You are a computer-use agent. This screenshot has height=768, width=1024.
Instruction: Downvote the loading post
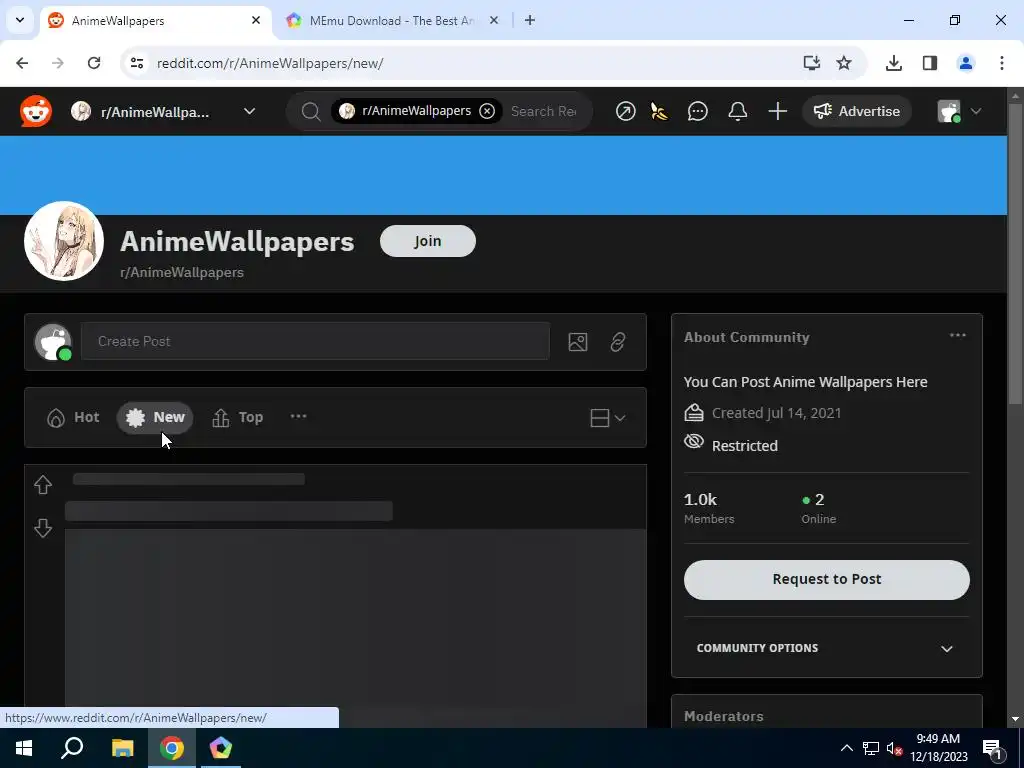(43, 528)
